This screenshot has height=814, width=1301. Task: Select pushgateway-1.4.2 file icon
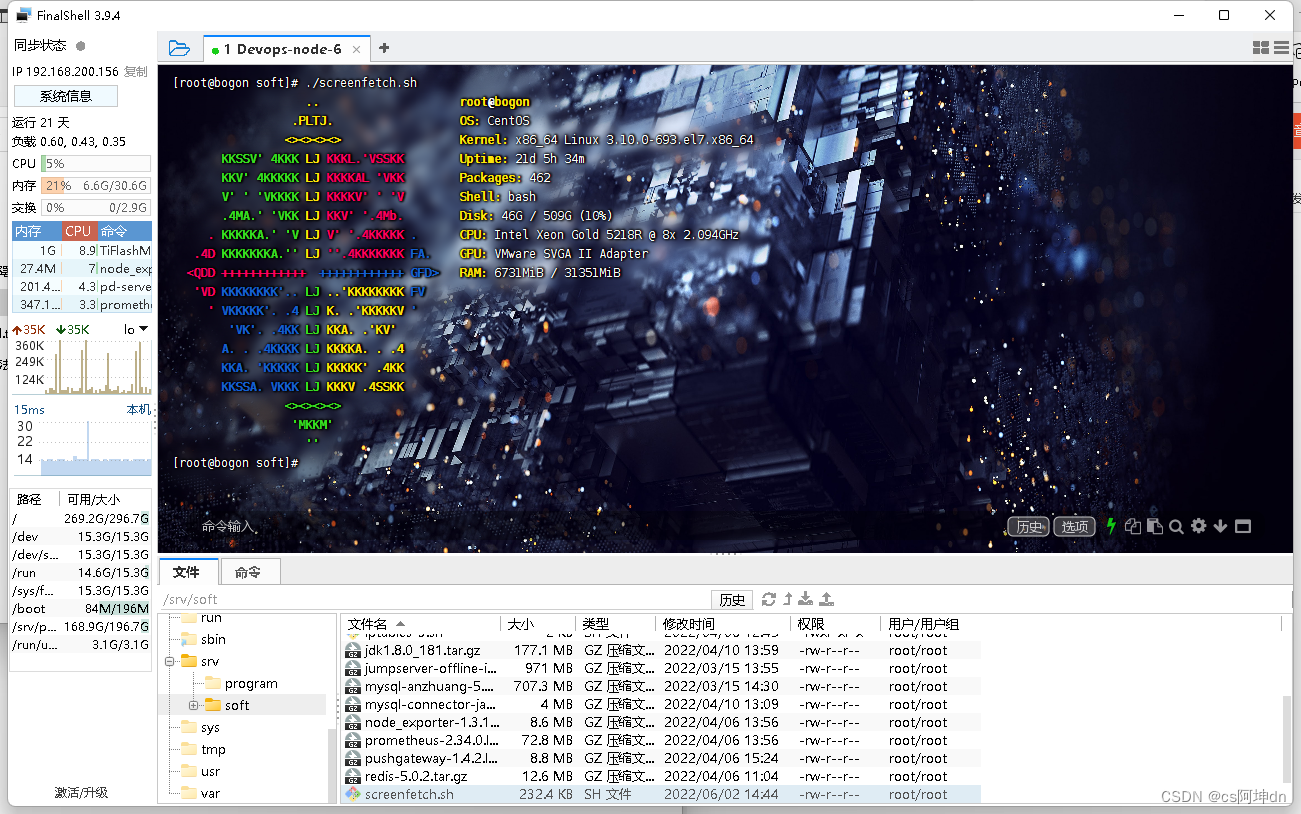pos(353,758)
